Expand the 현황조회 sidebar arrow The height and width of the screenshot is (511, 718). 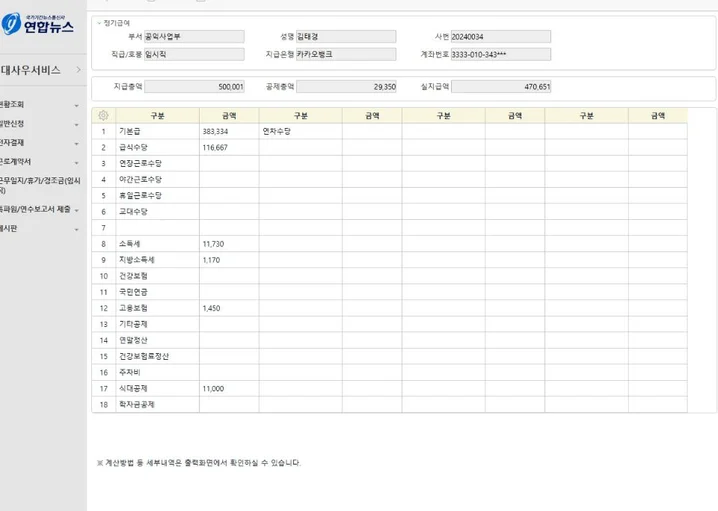pos(76,104)
